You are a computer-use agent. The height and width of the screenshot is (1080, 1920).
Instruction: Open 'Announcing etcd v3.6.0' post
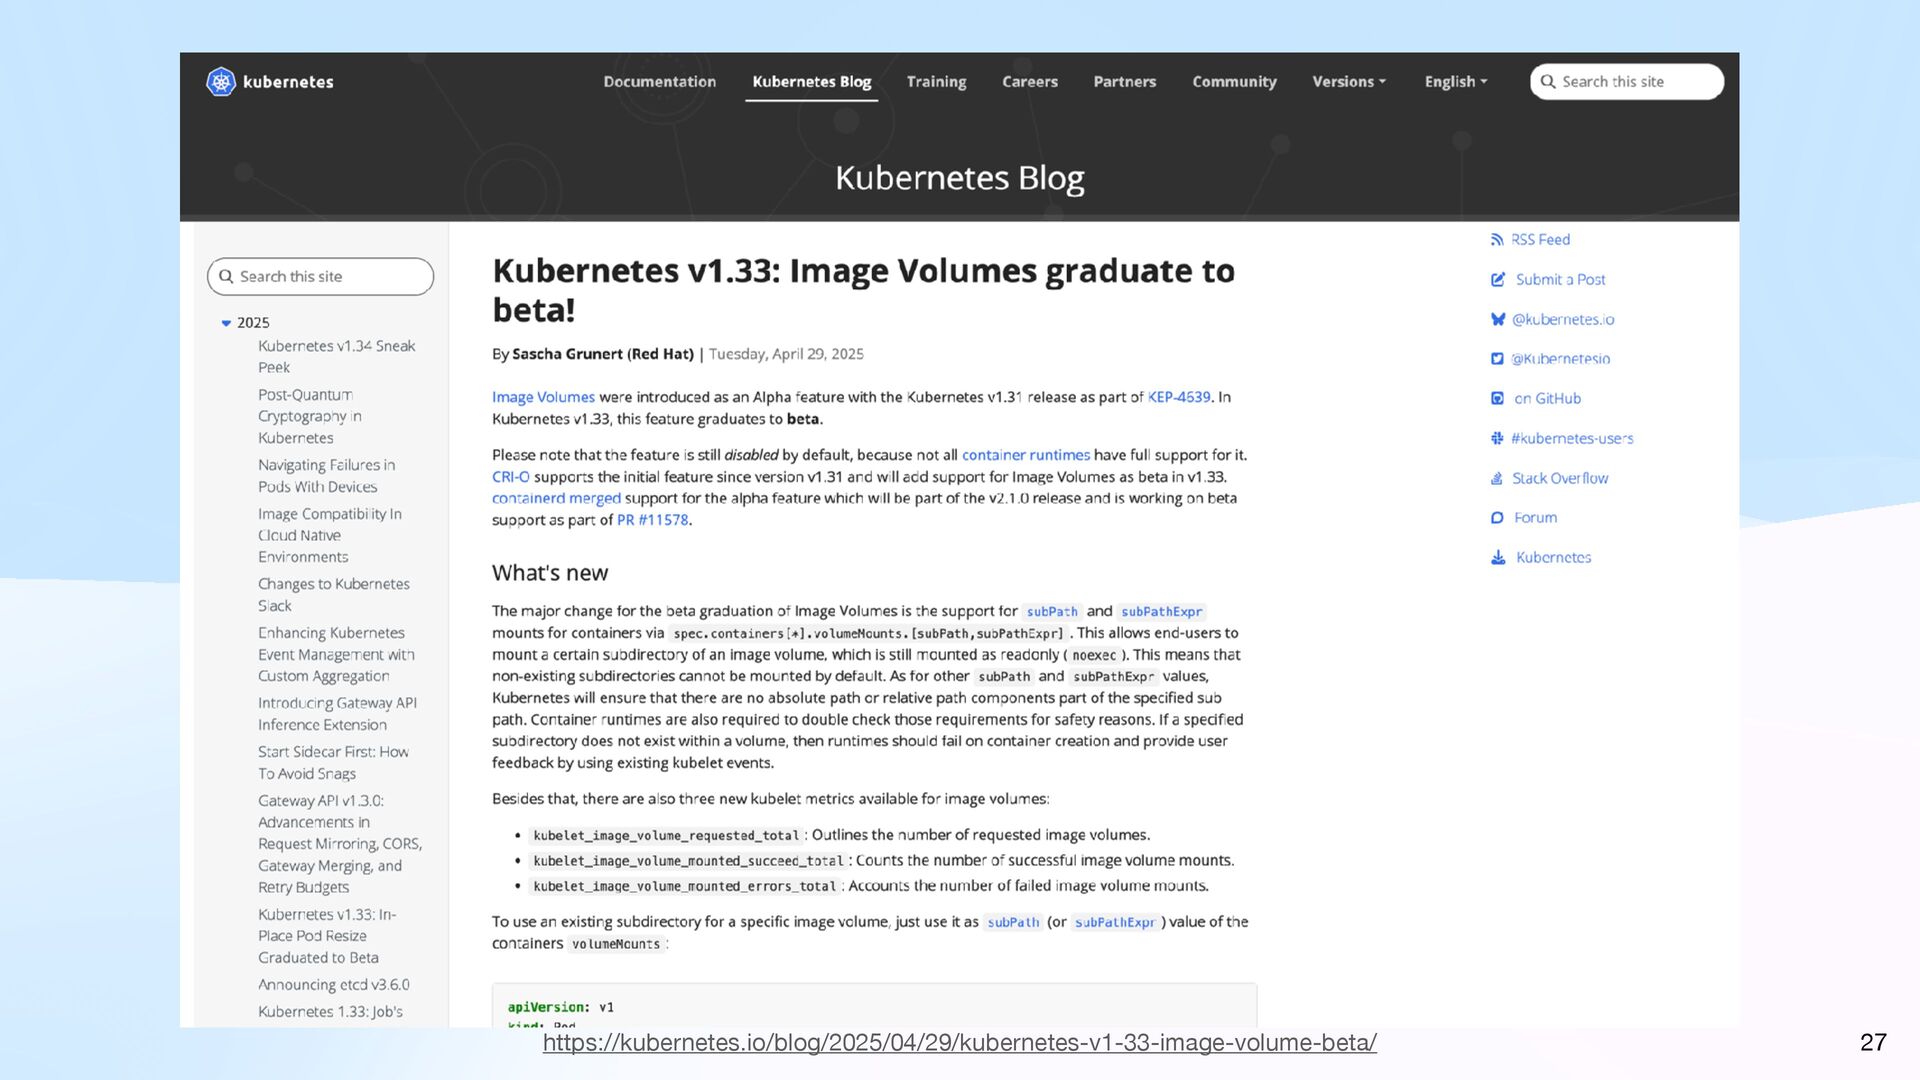click(x=333, y=985)
